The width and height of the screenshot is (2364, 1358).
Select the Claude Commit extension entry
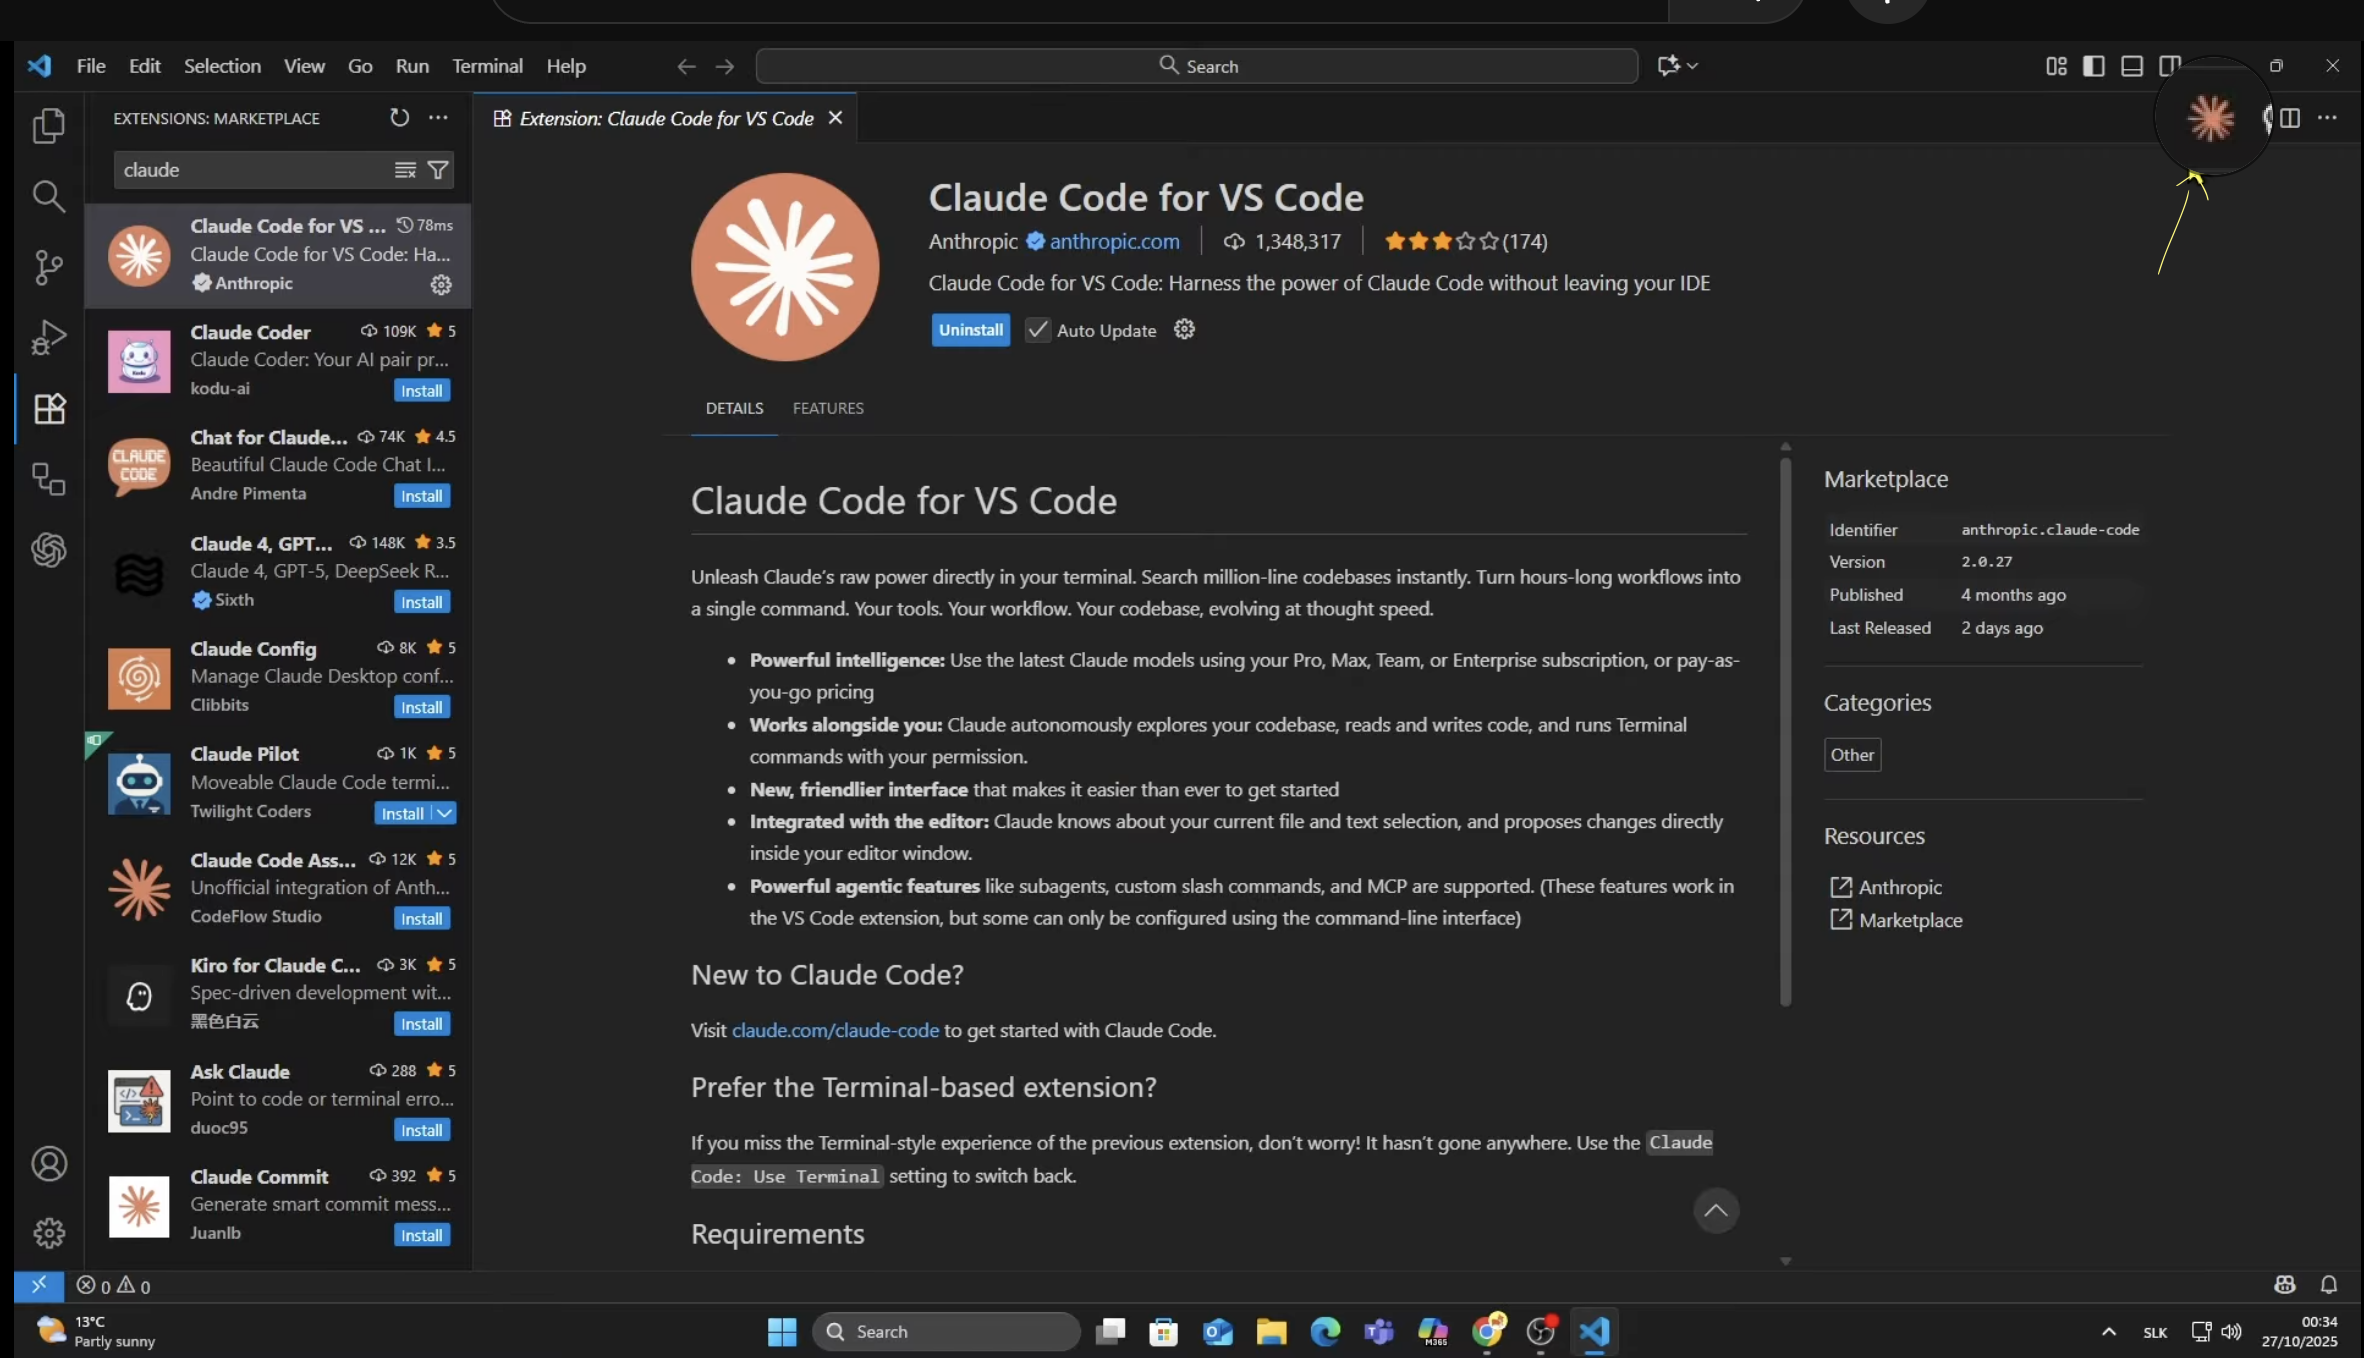(278, 1204)
